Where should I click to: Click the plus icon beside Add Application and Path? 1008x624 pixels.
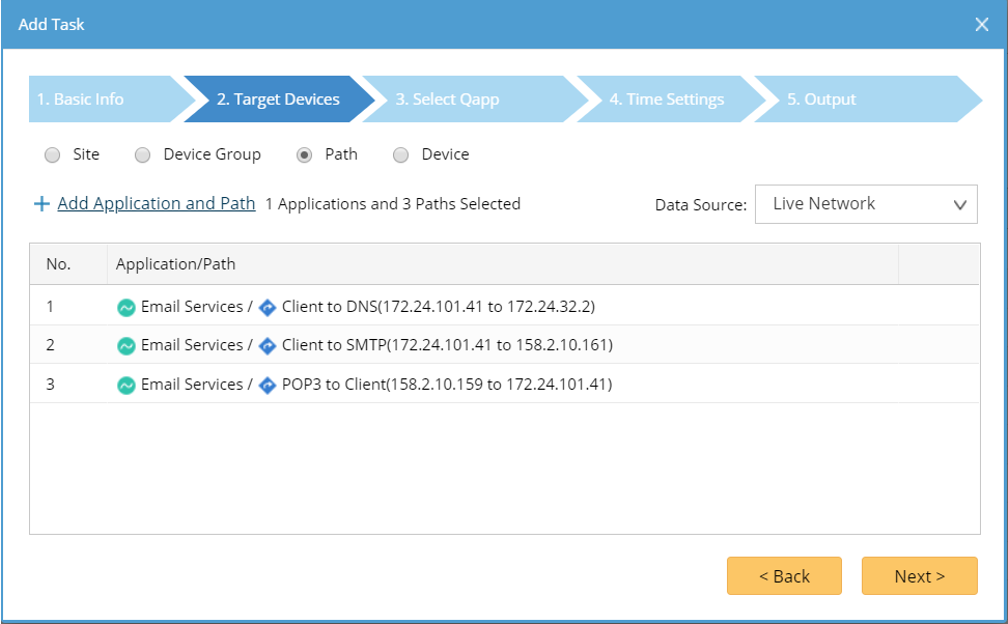42,204
